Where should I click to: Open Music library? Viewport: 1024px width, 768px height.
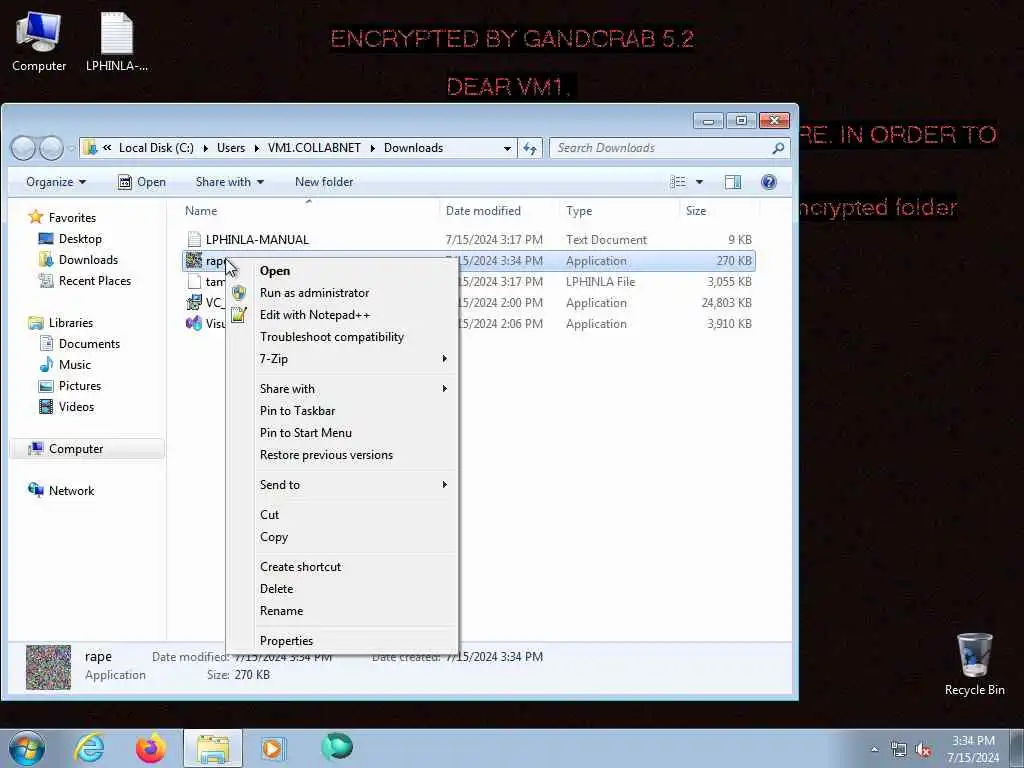pos(65,364)
